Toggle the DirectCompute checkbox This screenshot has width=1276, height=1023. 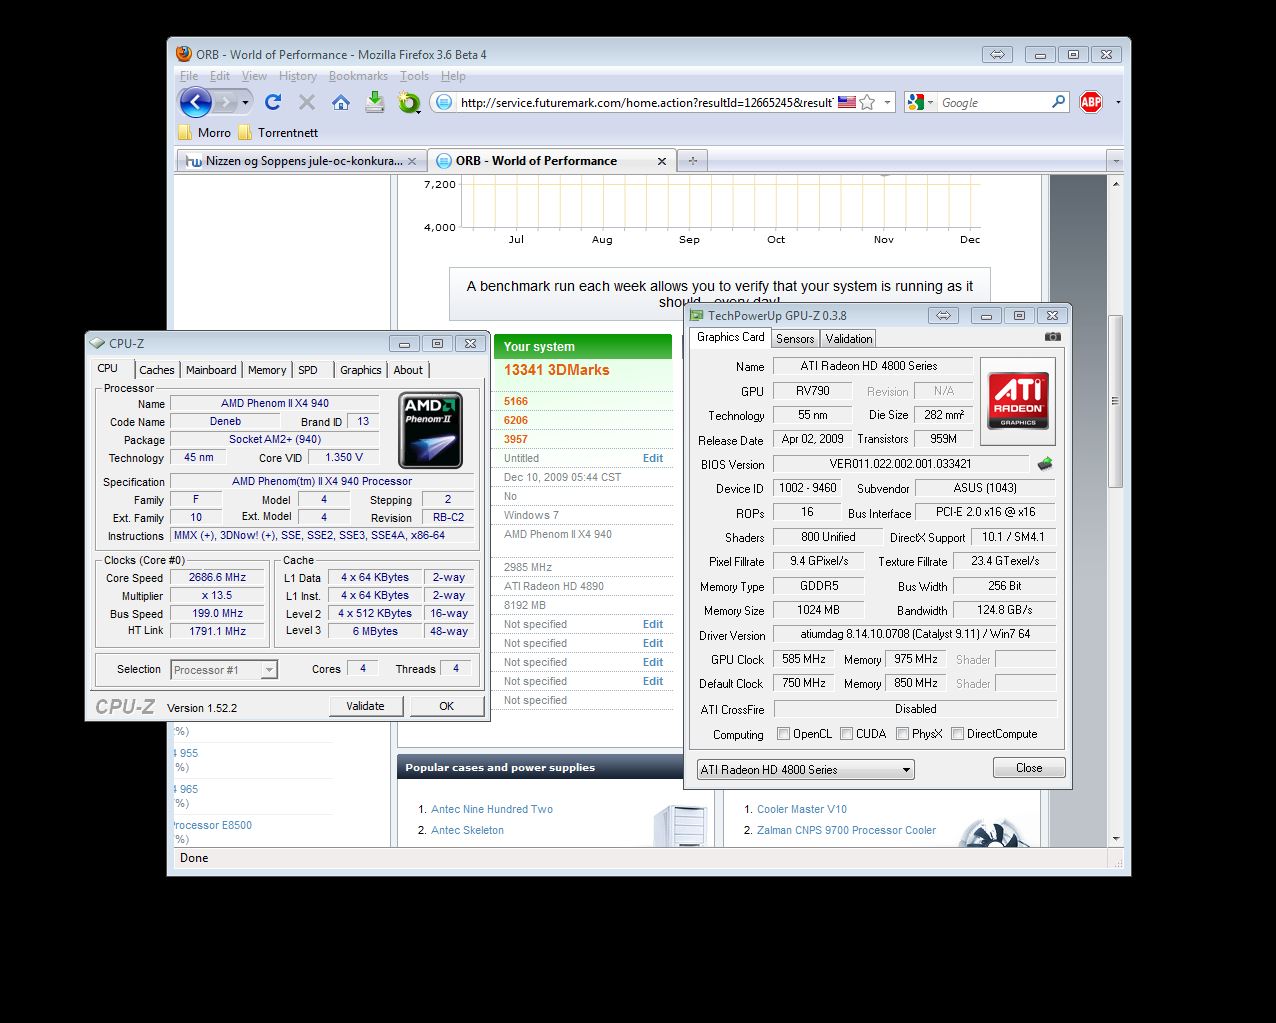click(958, 734)
